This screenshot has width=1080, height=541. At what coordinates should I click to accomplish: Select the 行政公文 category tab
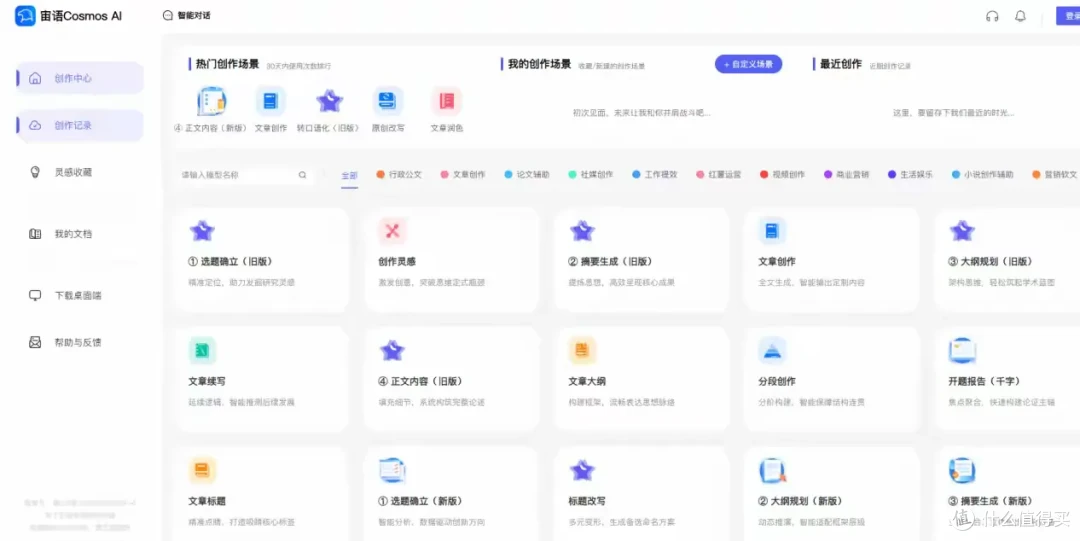[x=399, y=175]
